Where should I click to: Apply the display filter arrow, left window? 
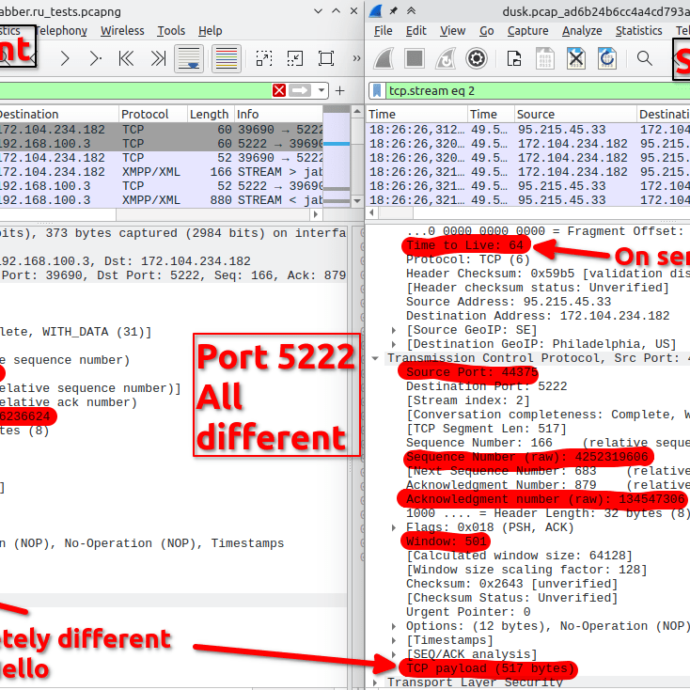point(300,91)
